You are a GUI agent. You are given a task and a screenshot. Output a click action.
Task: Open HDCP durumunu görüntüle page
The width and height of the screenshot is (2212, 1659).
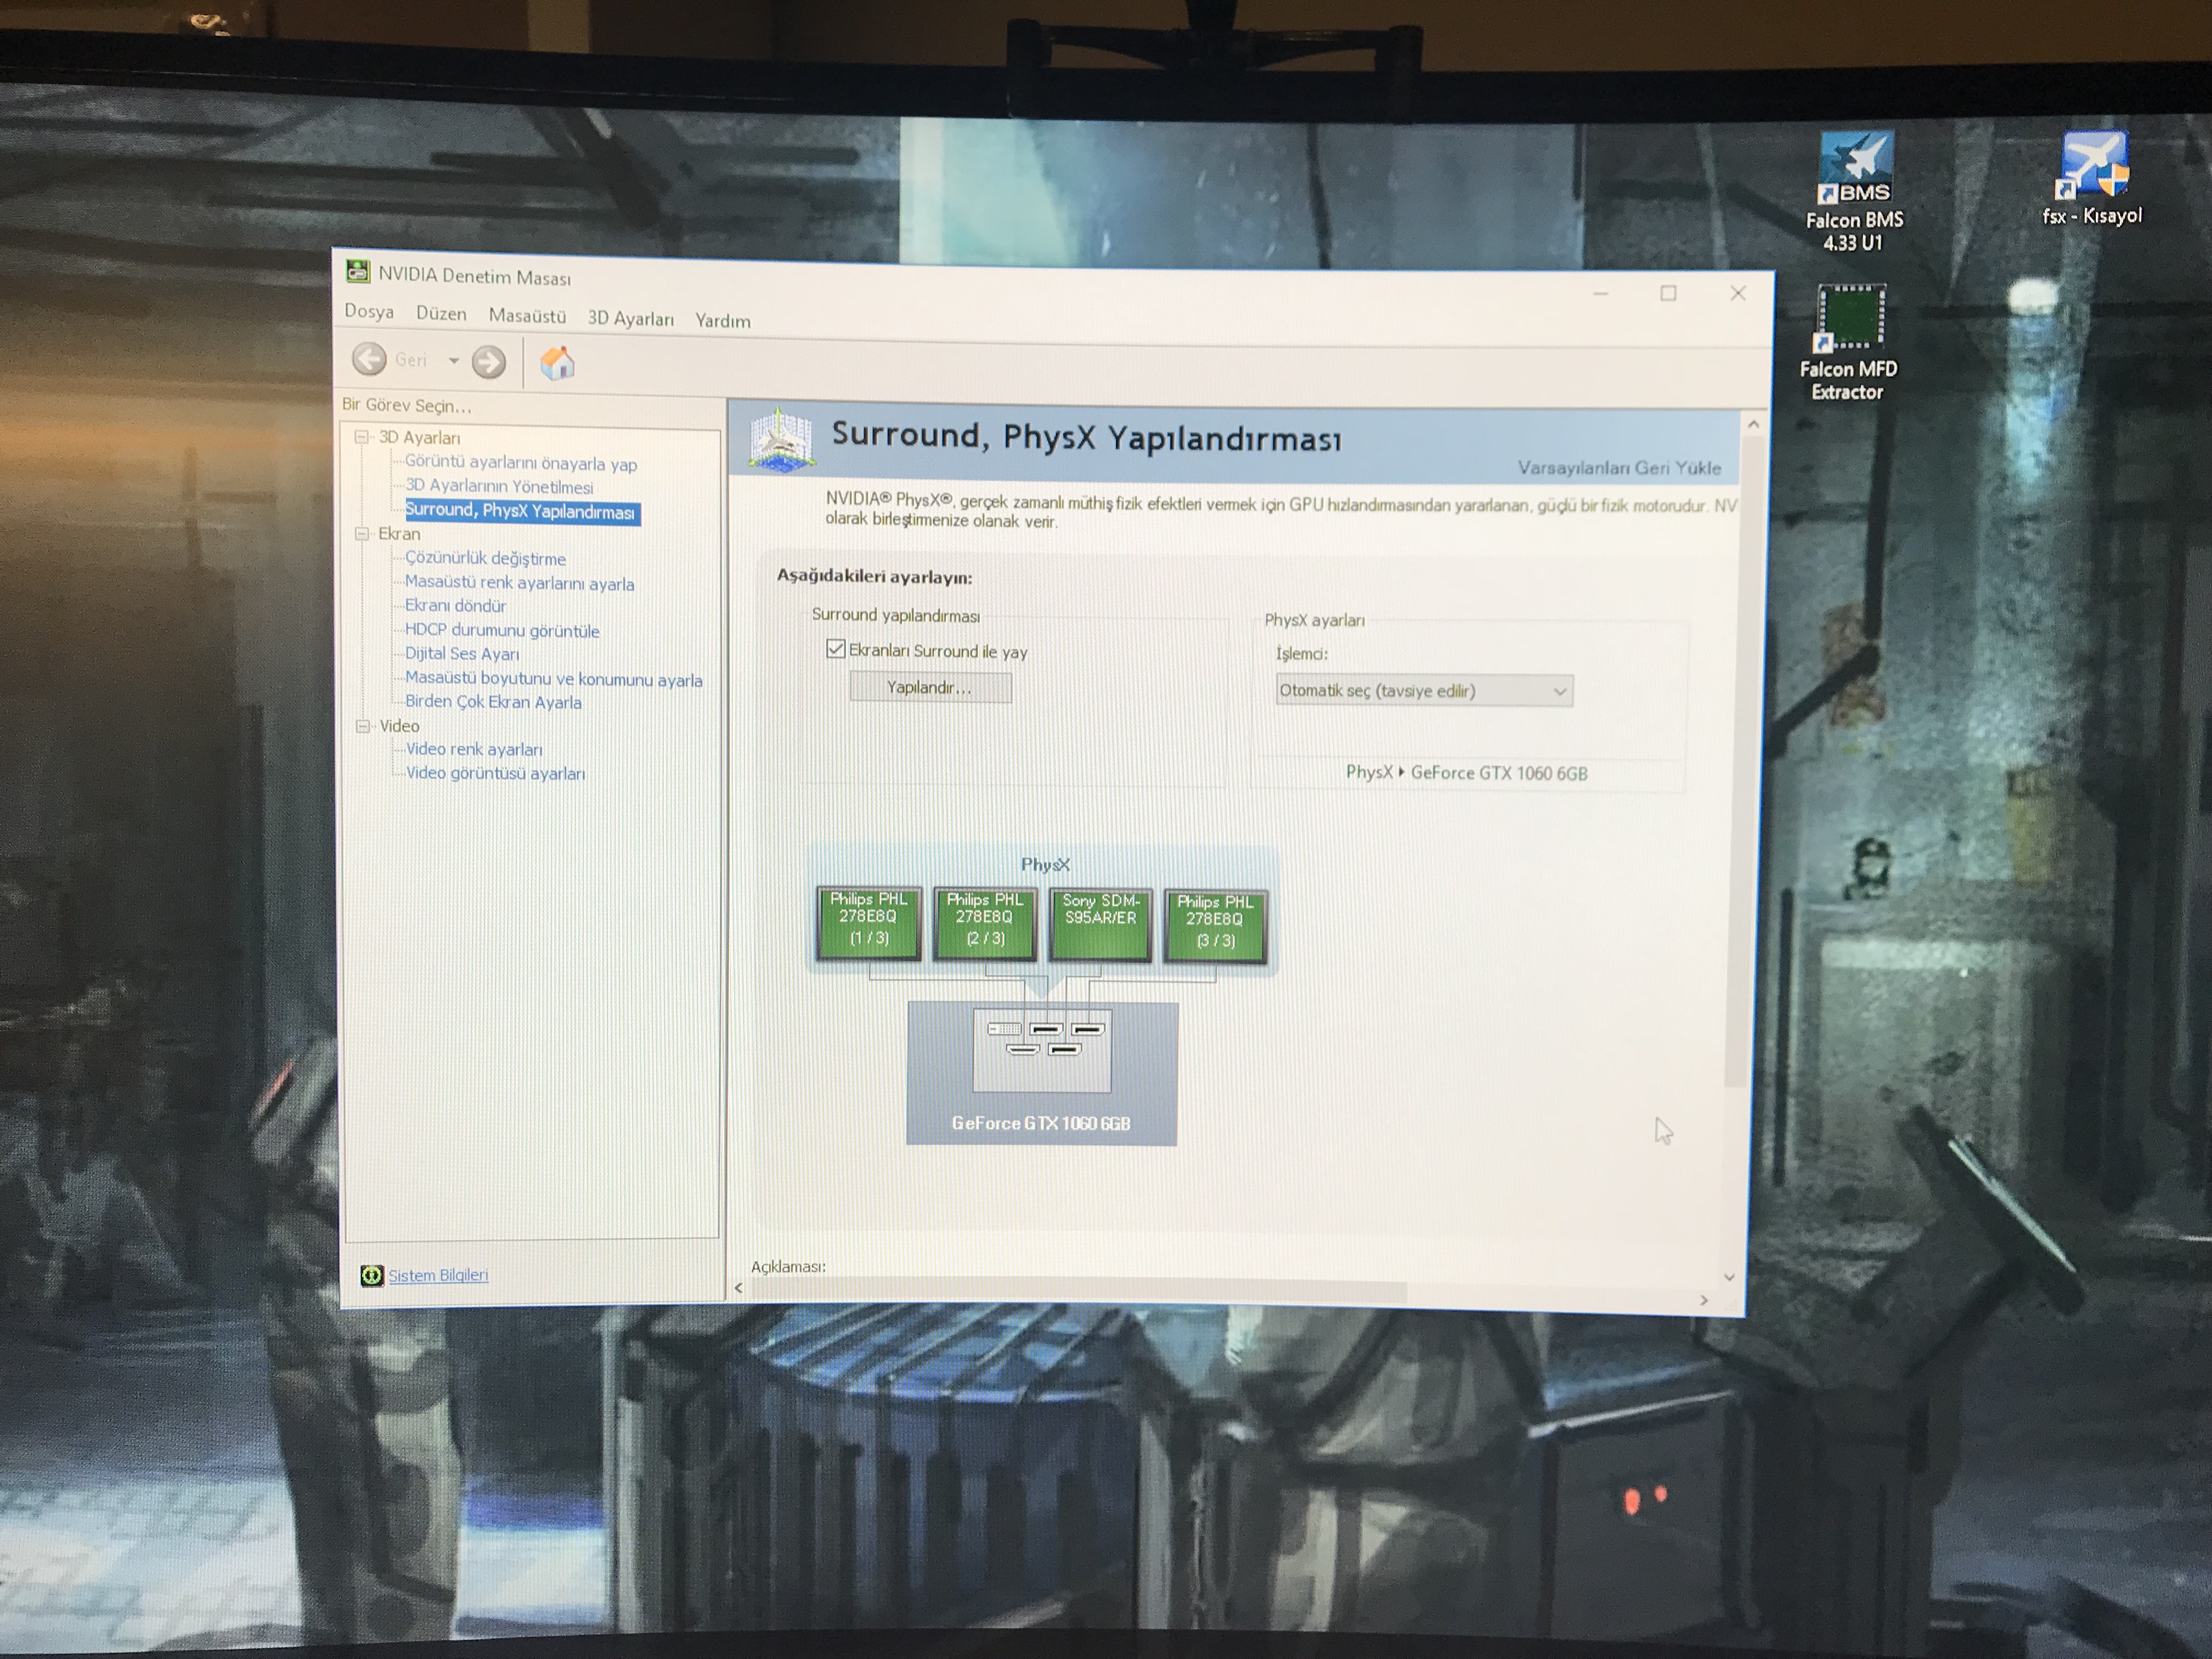coord(502,630)
